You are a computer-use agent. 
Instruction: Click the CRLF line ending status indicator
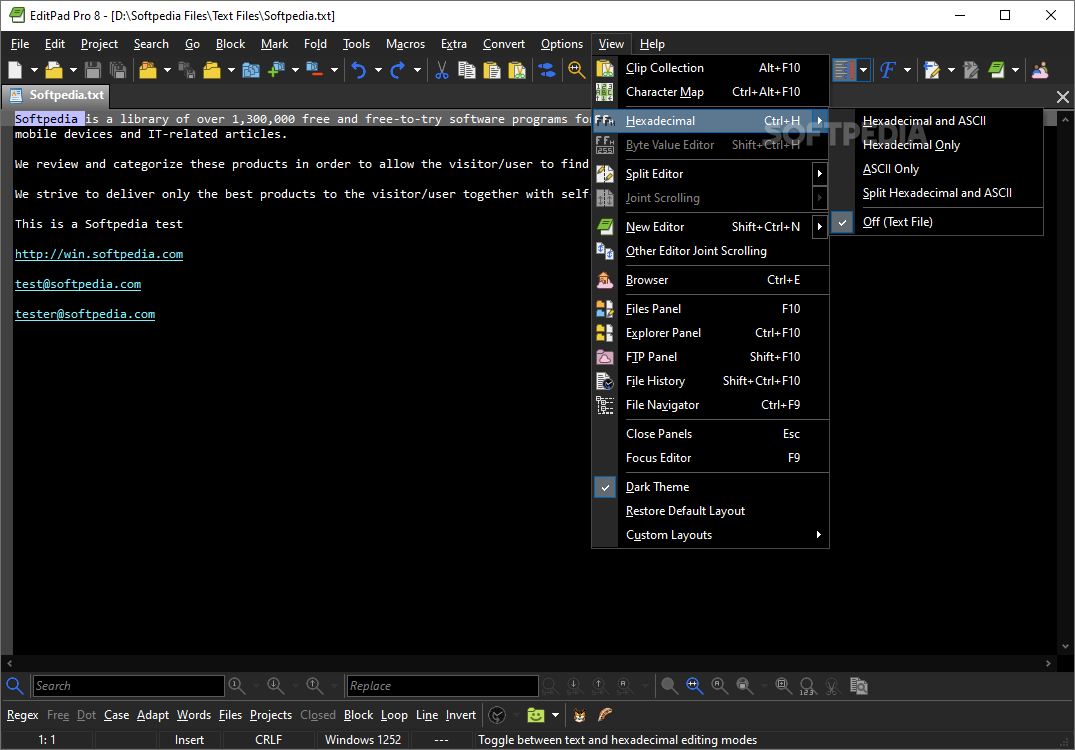pos(269,740)
